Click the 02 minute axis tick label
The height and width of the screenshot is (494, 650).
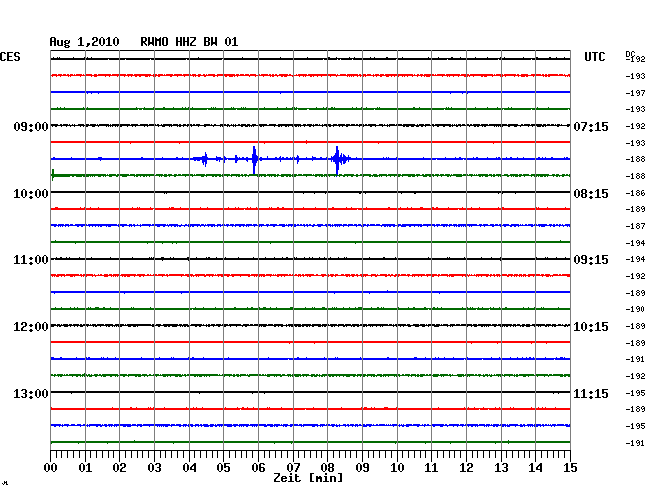pos(119,468)
